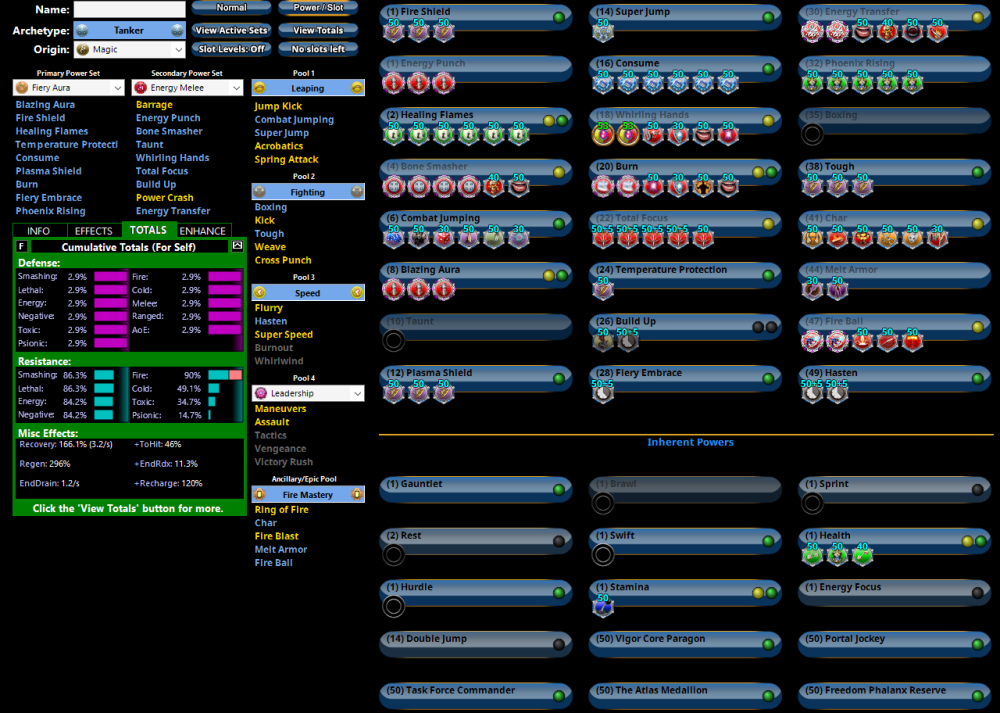Viewport: 1000px width, 713px height.
Task: Toggle the green indicator on Tough power
Action: [x=977, y=173]
